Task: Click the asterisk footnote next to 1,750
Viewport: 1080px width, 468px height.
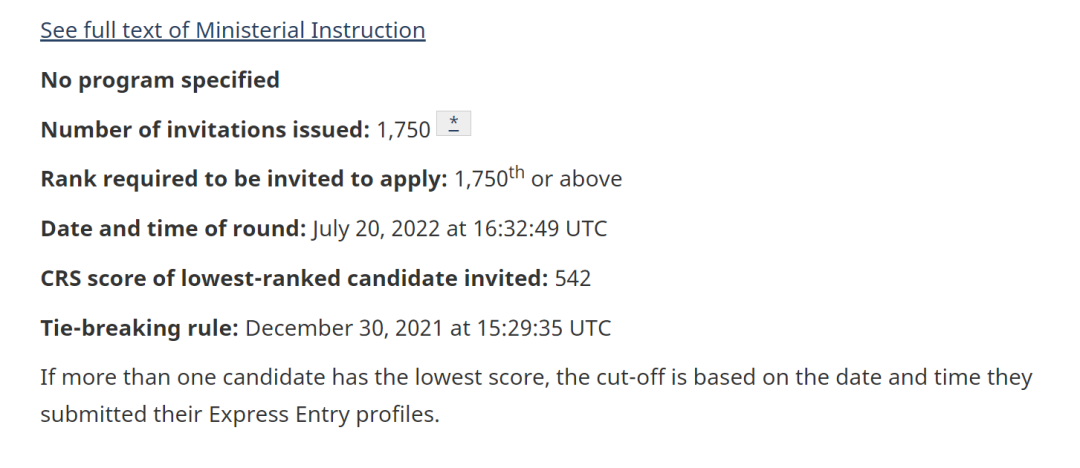Action: (x=454, y=124)
